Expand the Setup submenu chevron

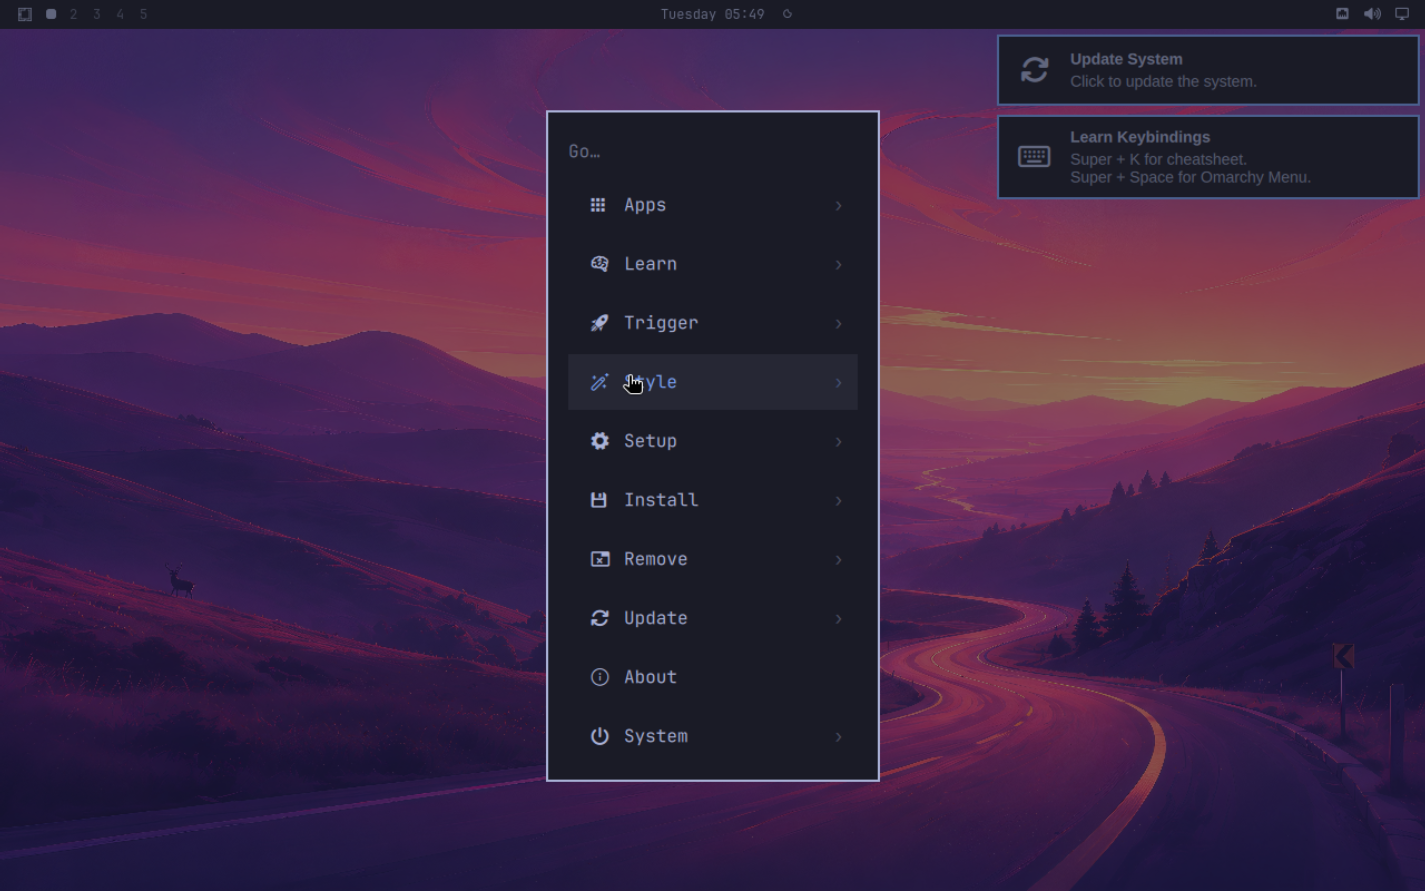coord(838,441)
